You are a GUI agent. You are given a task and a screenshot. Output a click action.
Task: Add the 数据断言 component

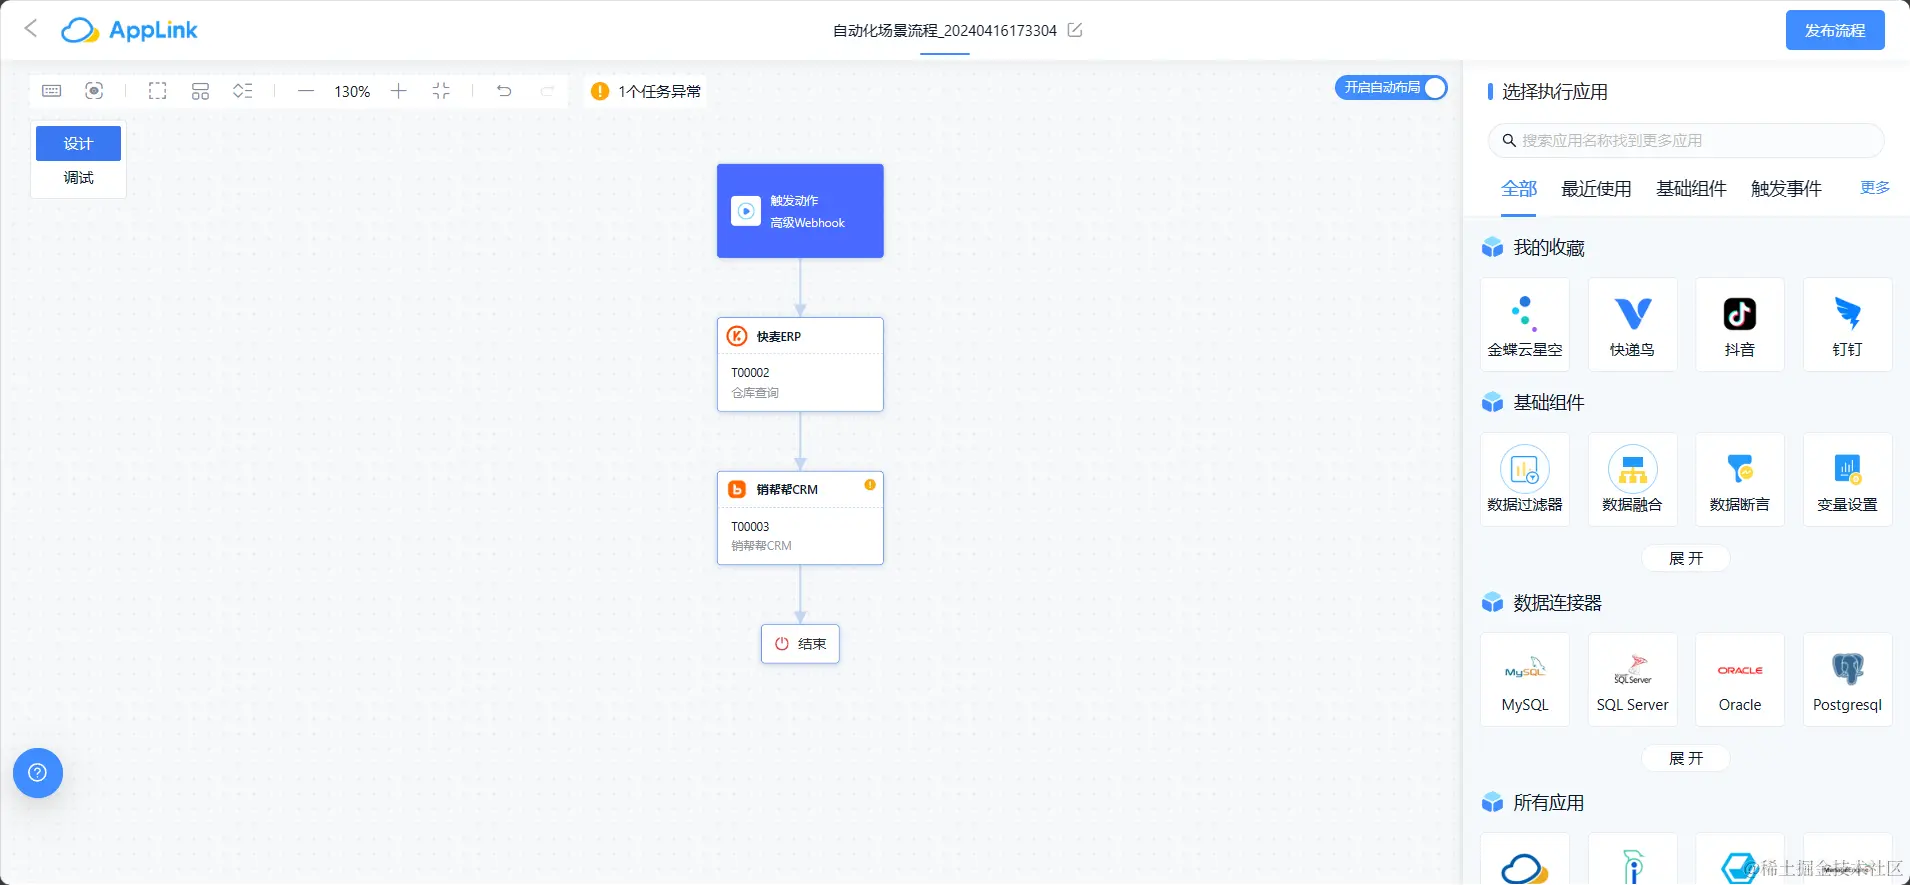click(x=1740, y=480)
